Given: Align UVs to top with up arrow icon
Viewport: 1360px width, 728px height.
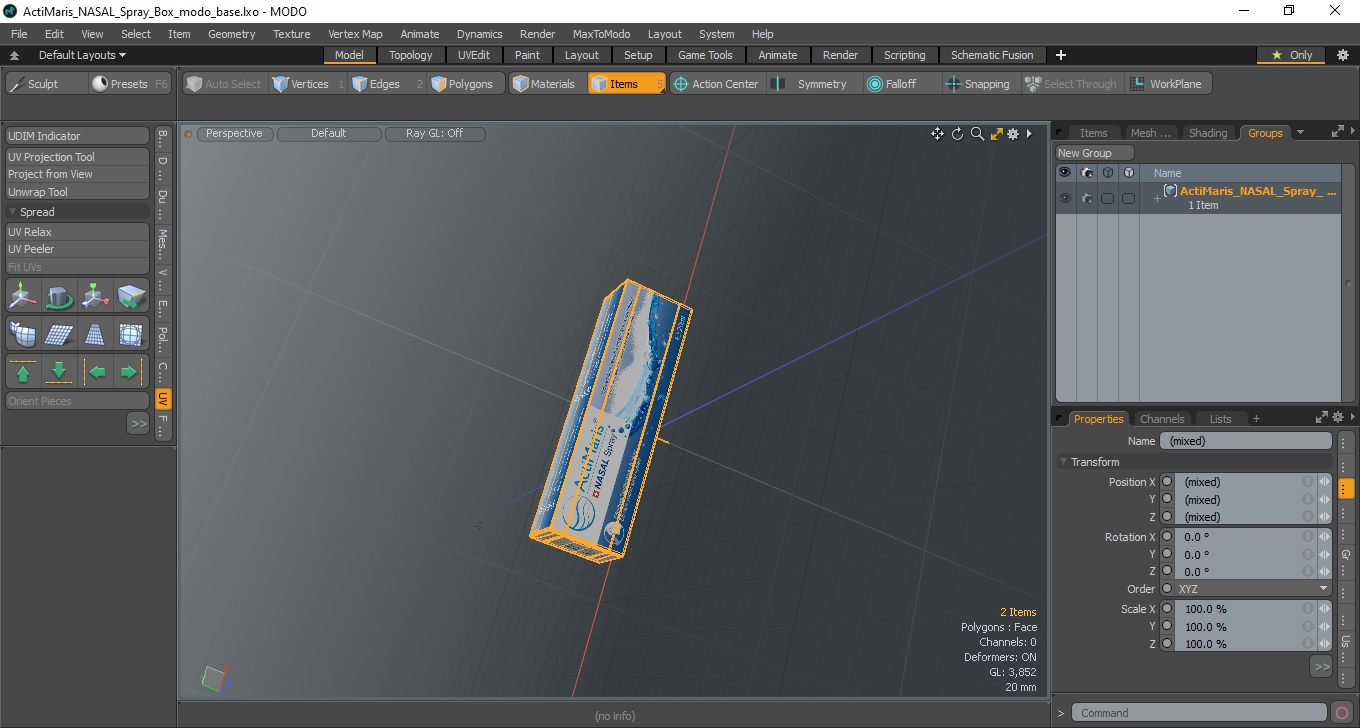Looking at the screenshot, I should (x=23, y=372).
